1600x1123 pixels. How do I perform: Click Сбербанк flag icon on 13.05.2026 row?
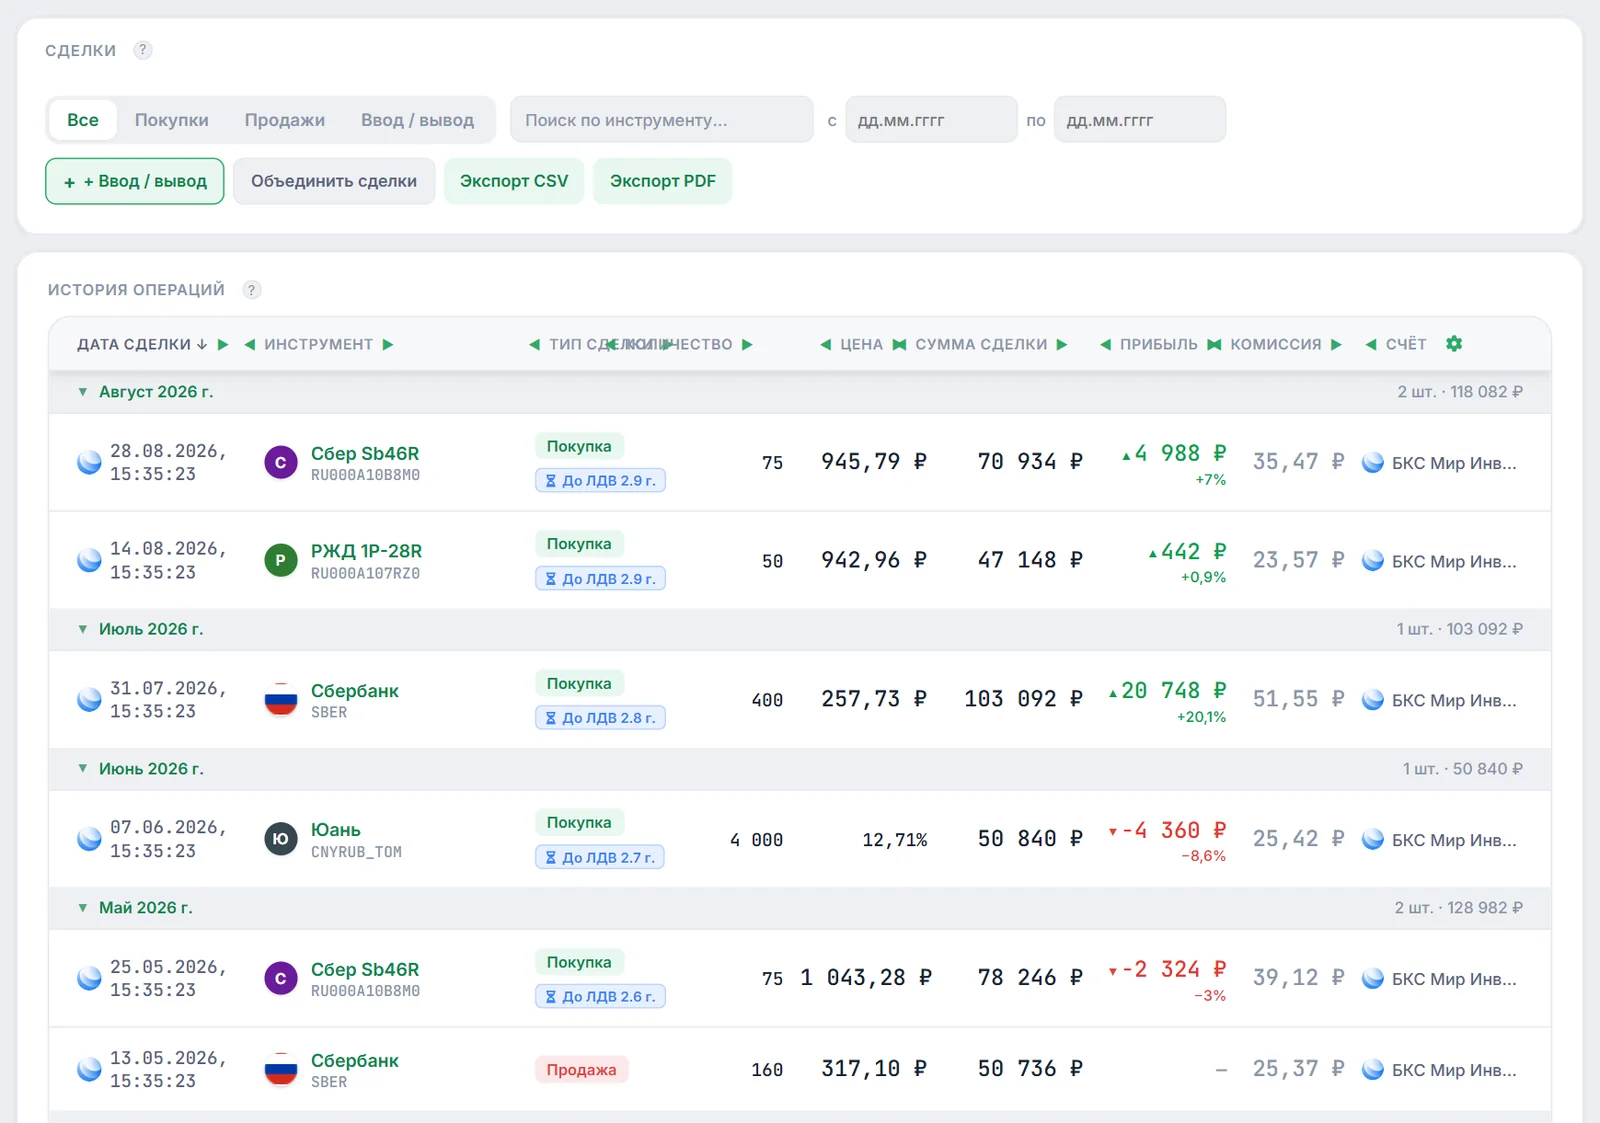281,1070
